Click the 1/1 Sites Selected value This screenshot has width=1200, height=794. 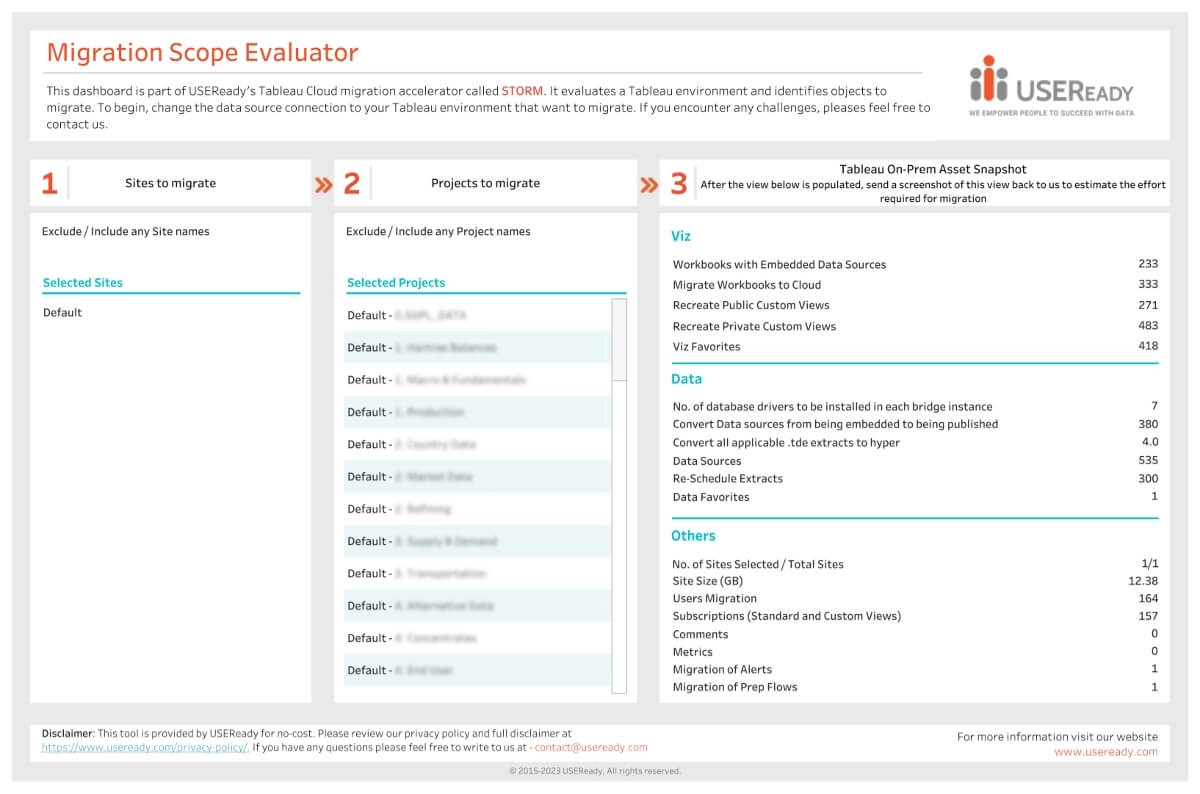tap(1150, 564)
